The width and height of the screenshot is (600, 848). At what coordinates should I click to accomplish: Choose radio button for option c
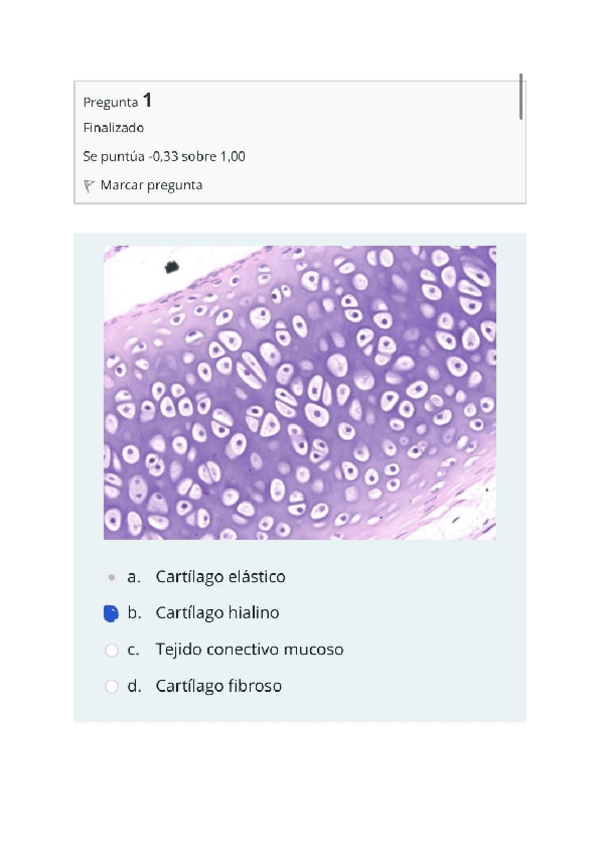(111, 650)
